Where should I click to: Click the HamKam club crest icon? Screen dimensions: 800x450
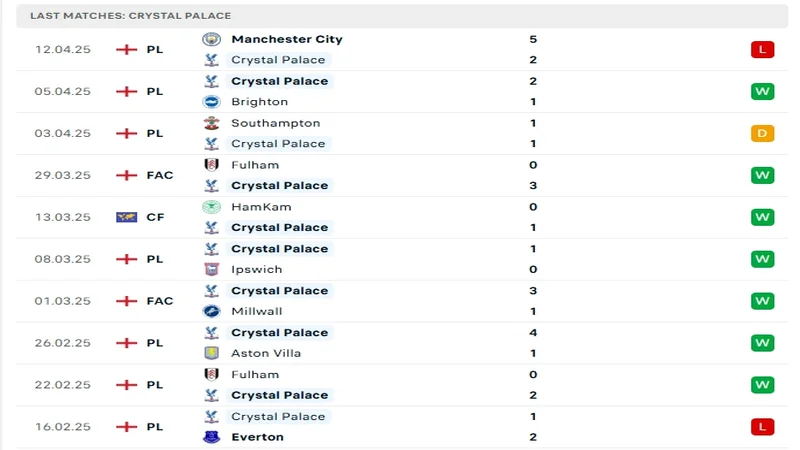211,207
